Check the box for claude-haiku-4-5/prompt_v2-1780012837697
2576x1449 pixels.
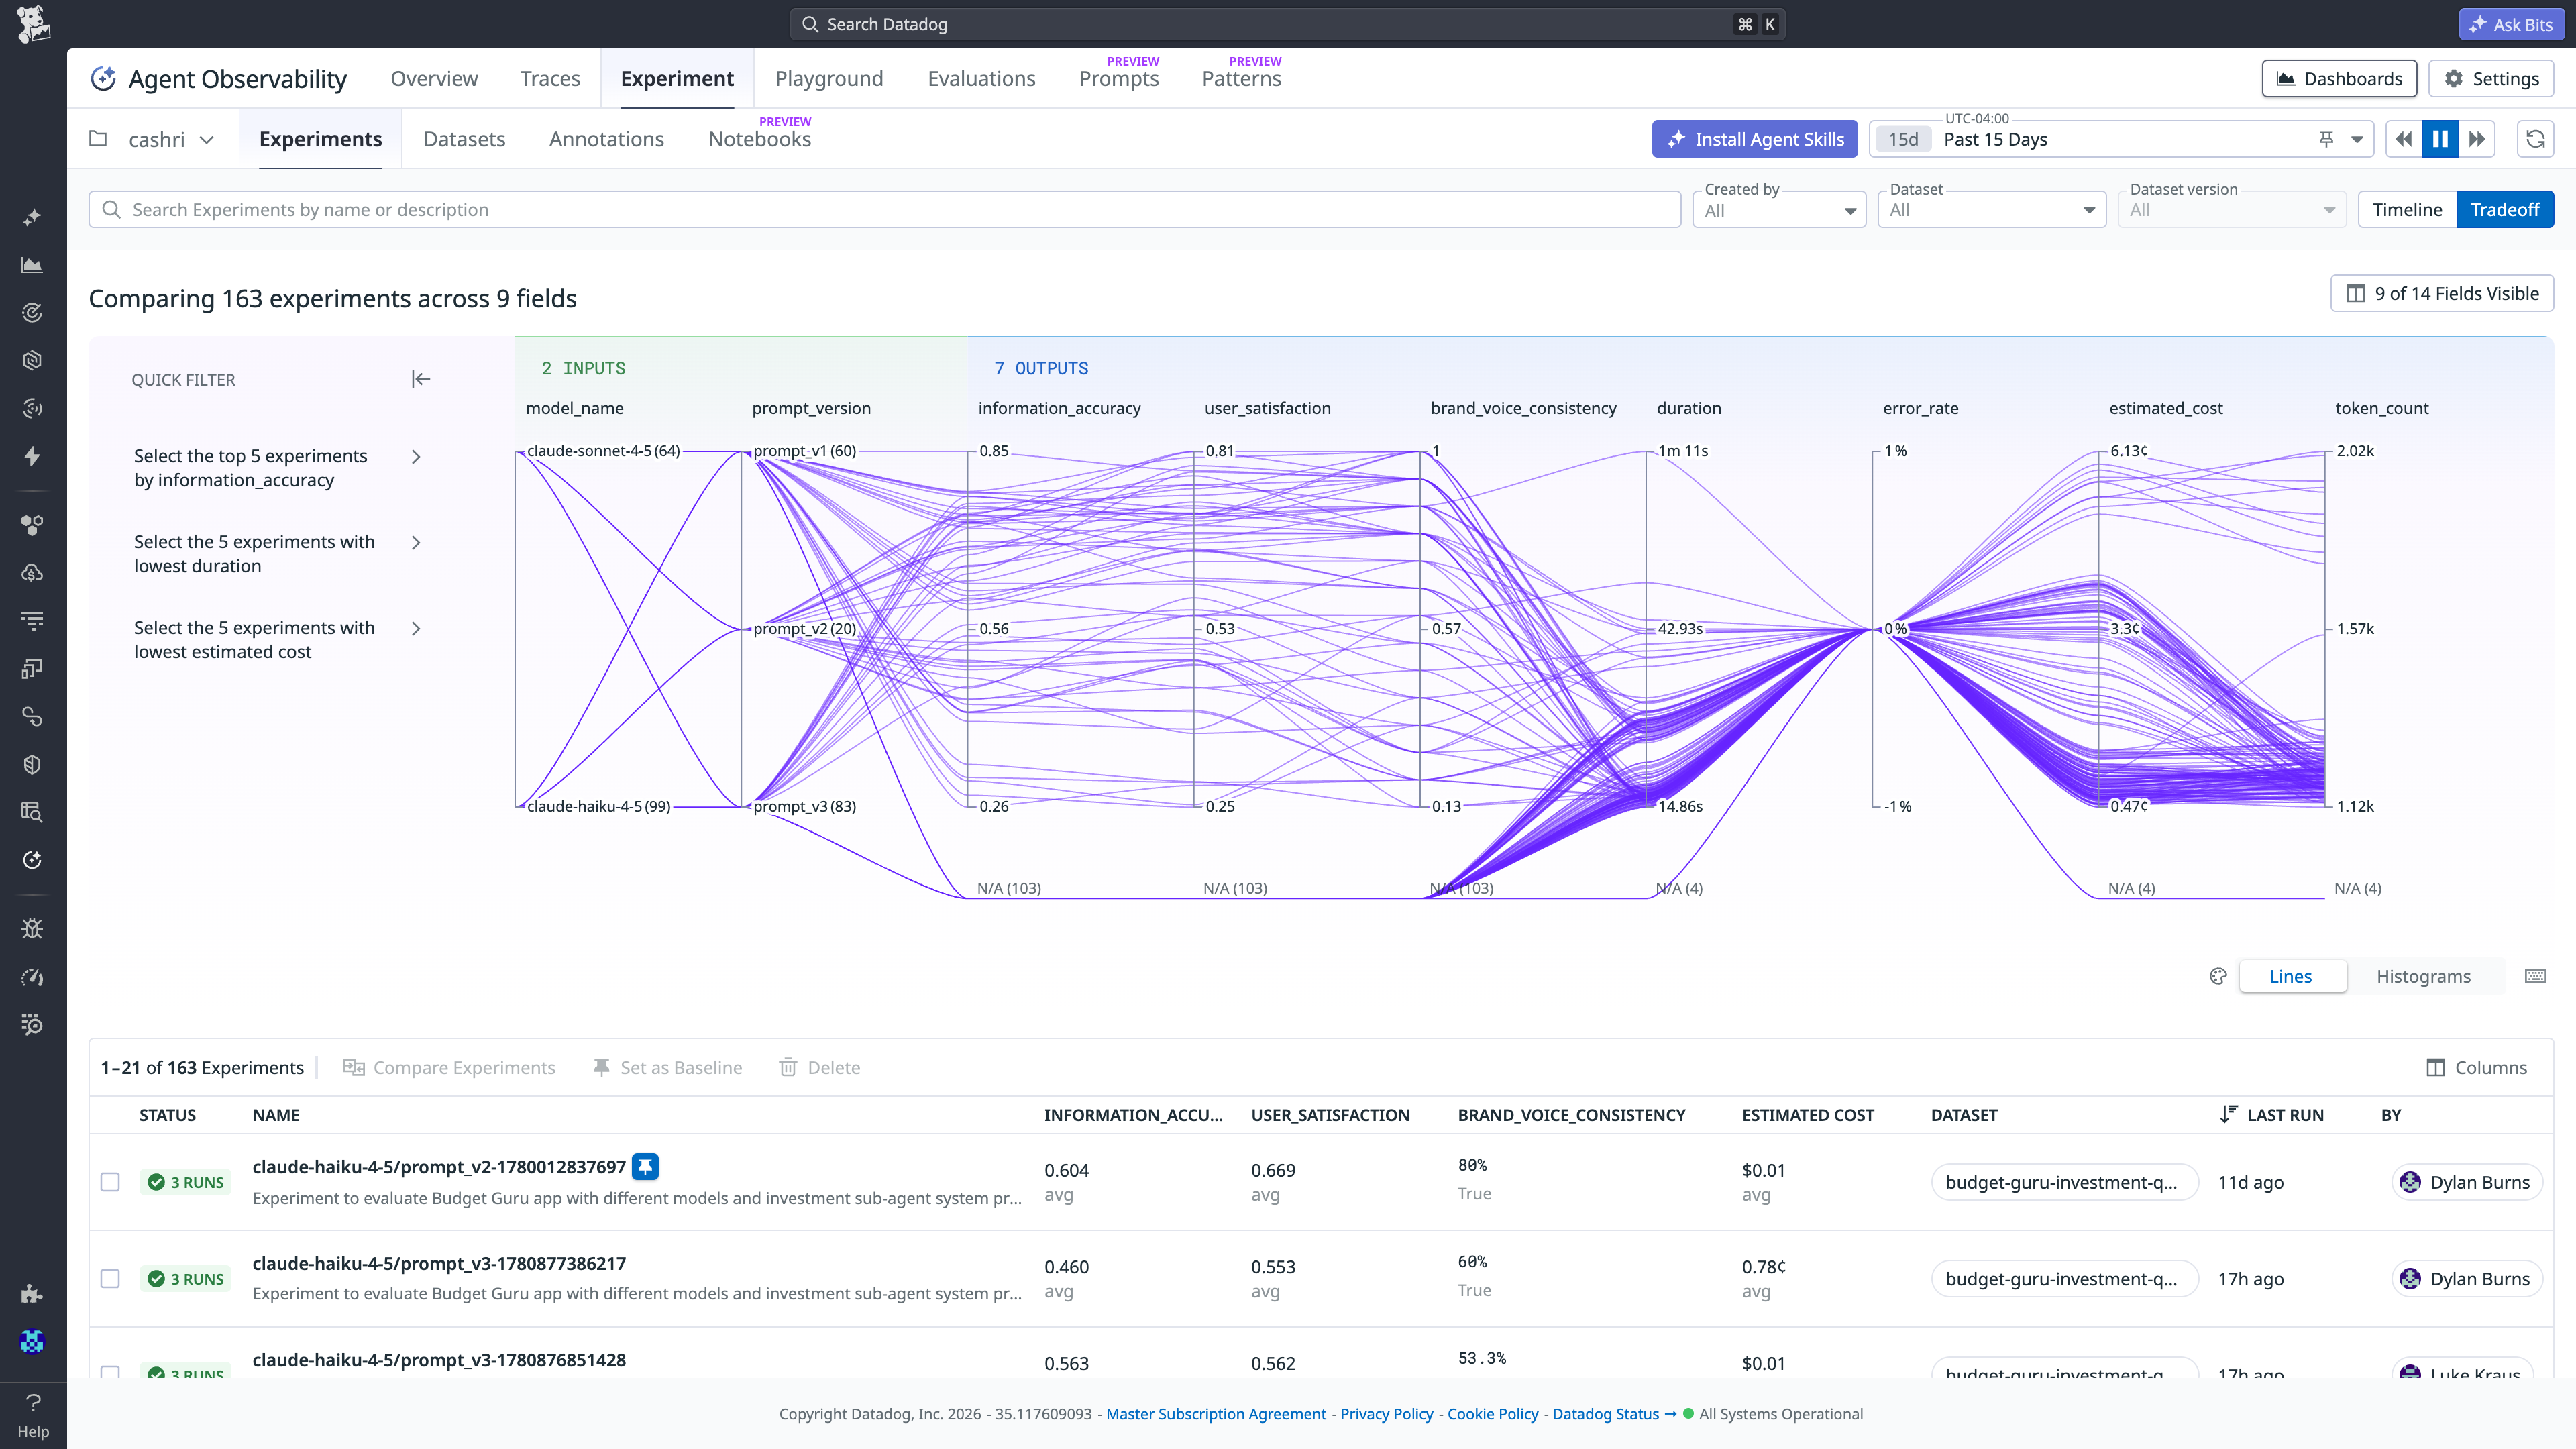pos(110,1182)
